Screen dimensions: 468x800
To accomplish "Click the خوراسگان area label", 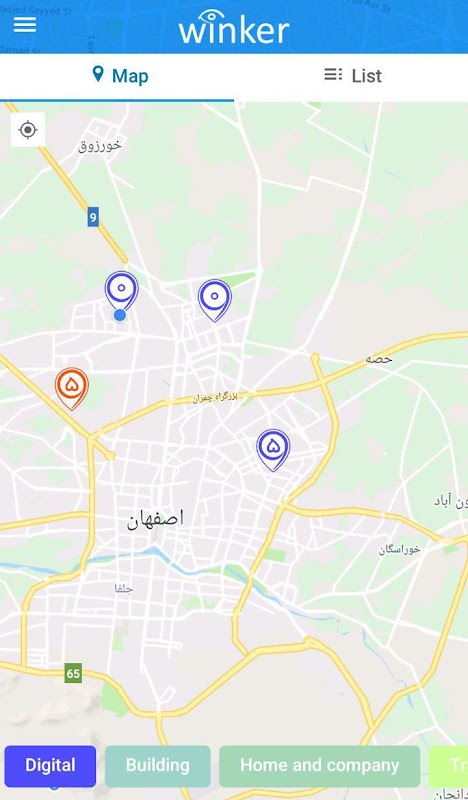I will coord(399,549).
